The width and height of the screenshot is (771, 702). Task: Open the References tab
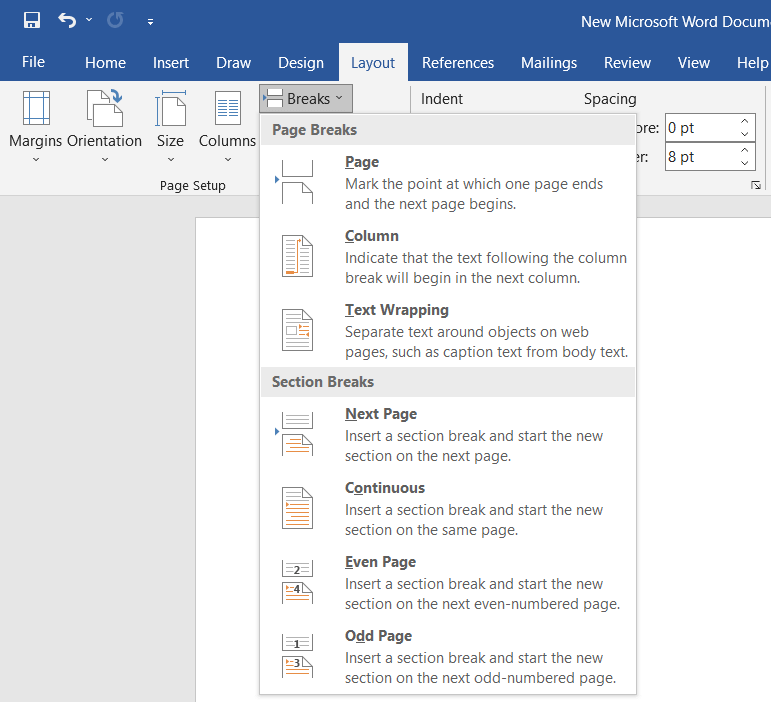(458, 62)
